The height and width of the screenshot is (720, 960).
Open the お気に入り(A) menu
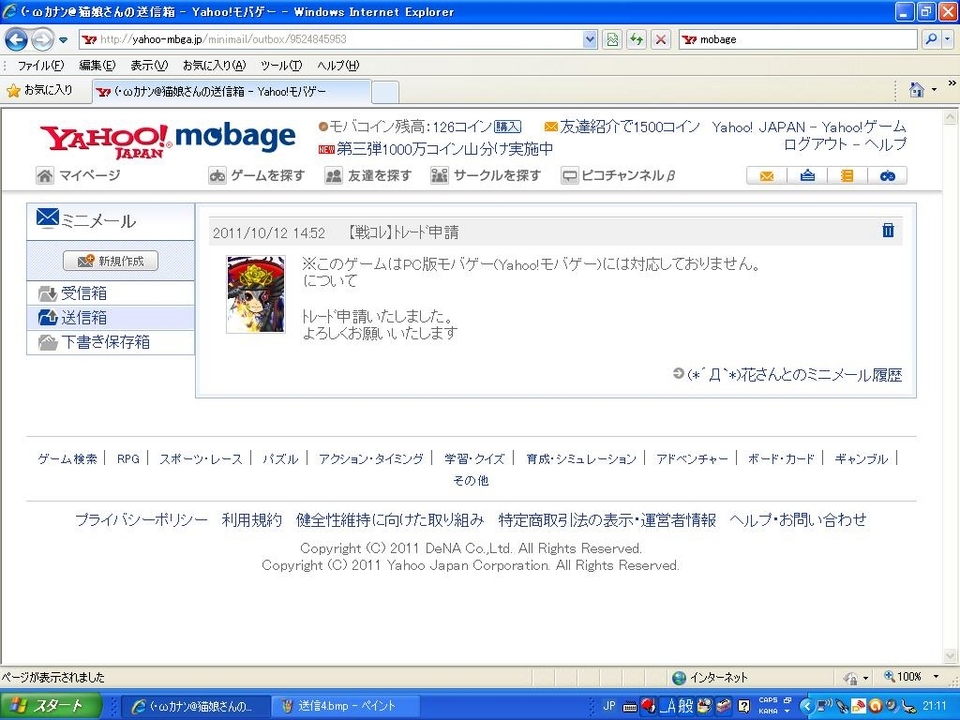pos(214,65)
